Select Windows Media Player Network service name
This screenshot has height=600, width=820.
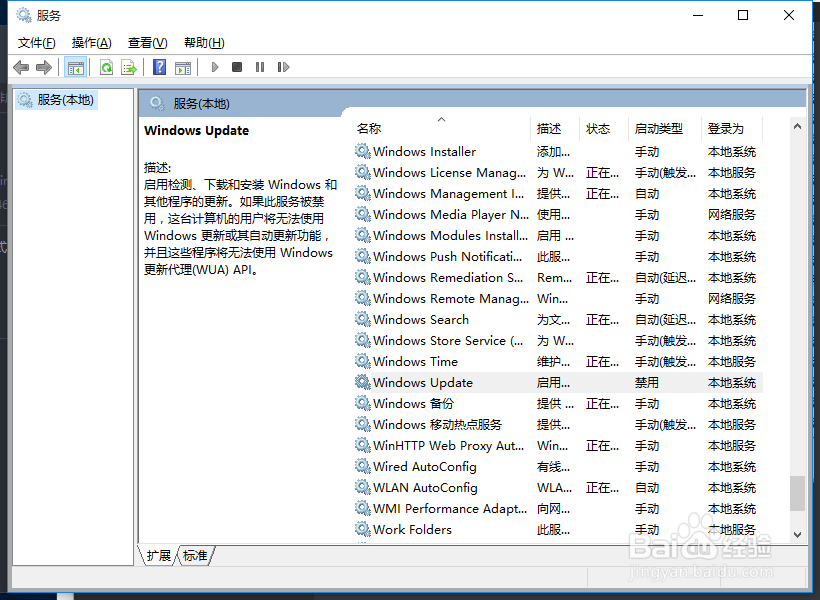[451, 214]
